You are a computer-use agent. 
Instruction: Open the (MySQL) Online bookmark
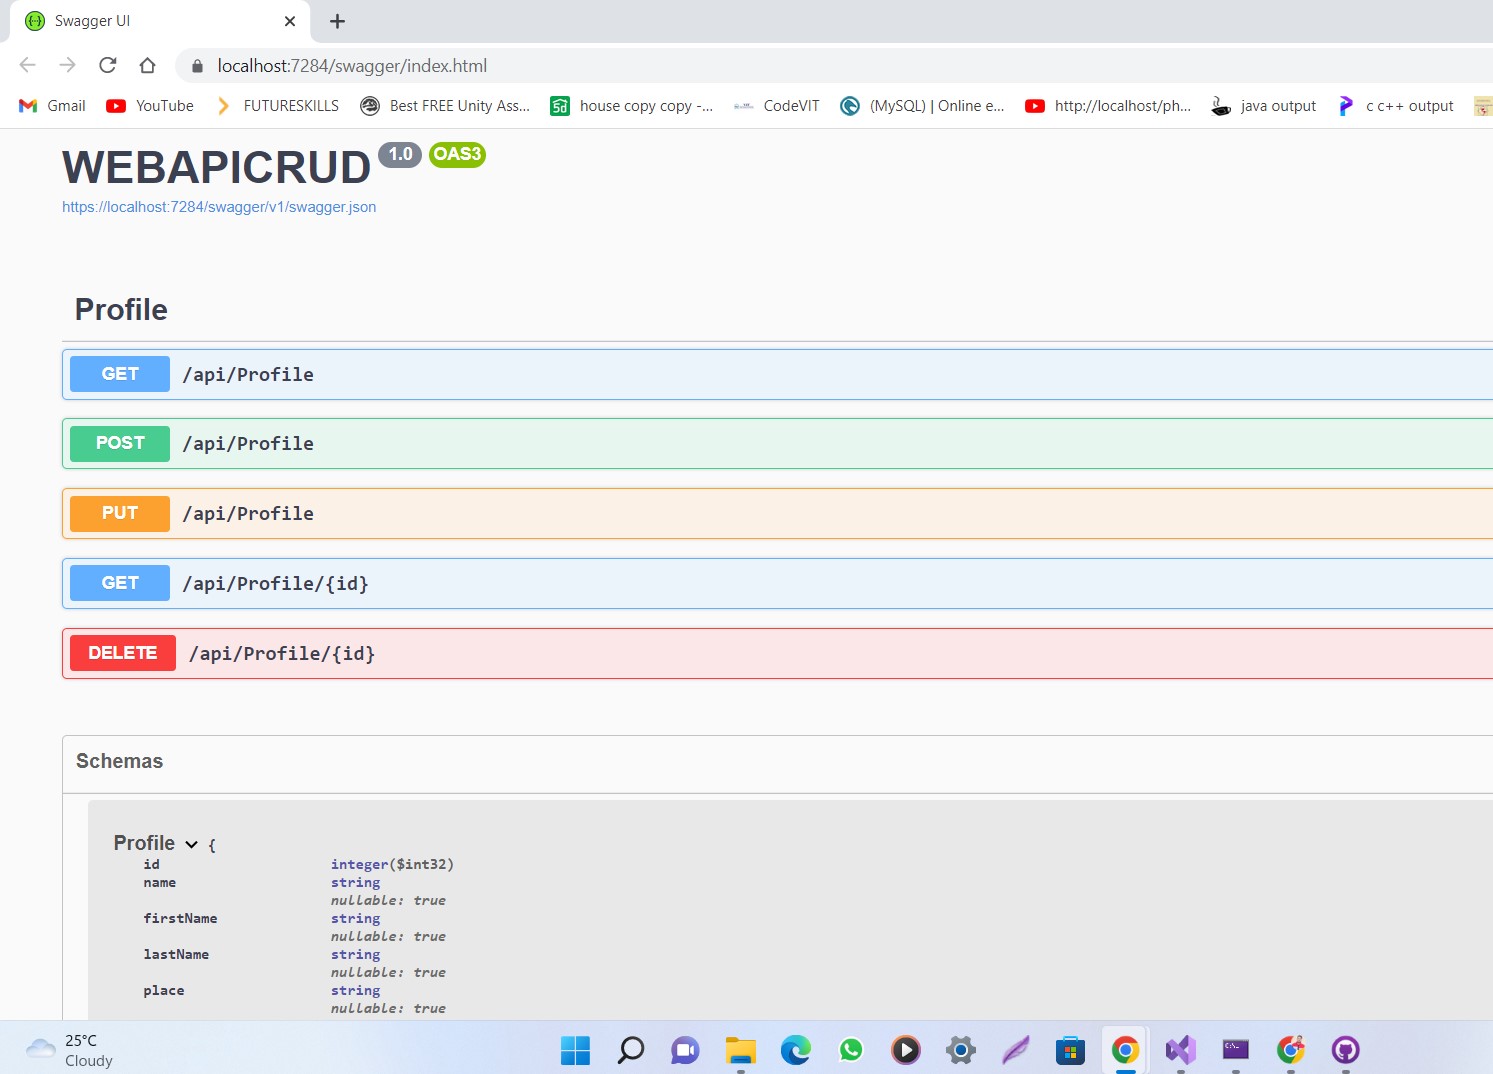pyautogui.click(x=922, y=106)
